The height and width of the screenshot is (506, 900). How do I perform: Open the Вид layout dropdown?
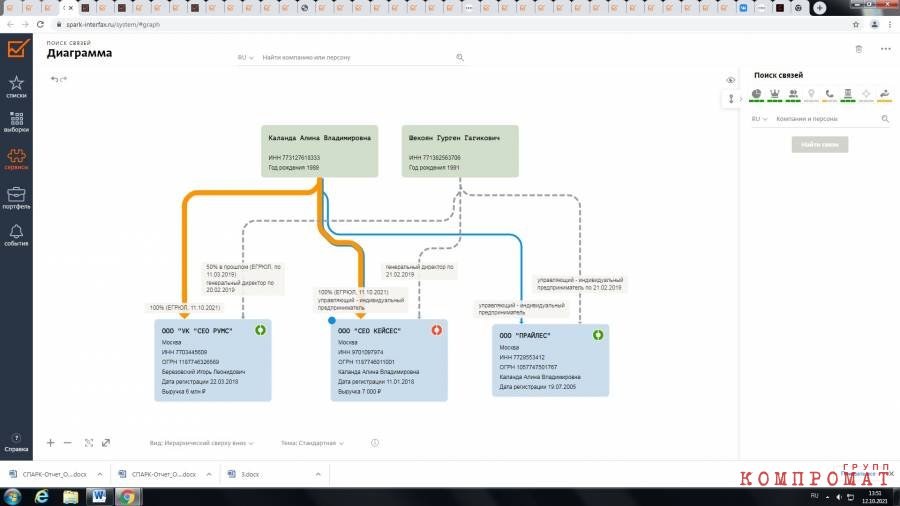pyautogui.click(x=201, y=443)
